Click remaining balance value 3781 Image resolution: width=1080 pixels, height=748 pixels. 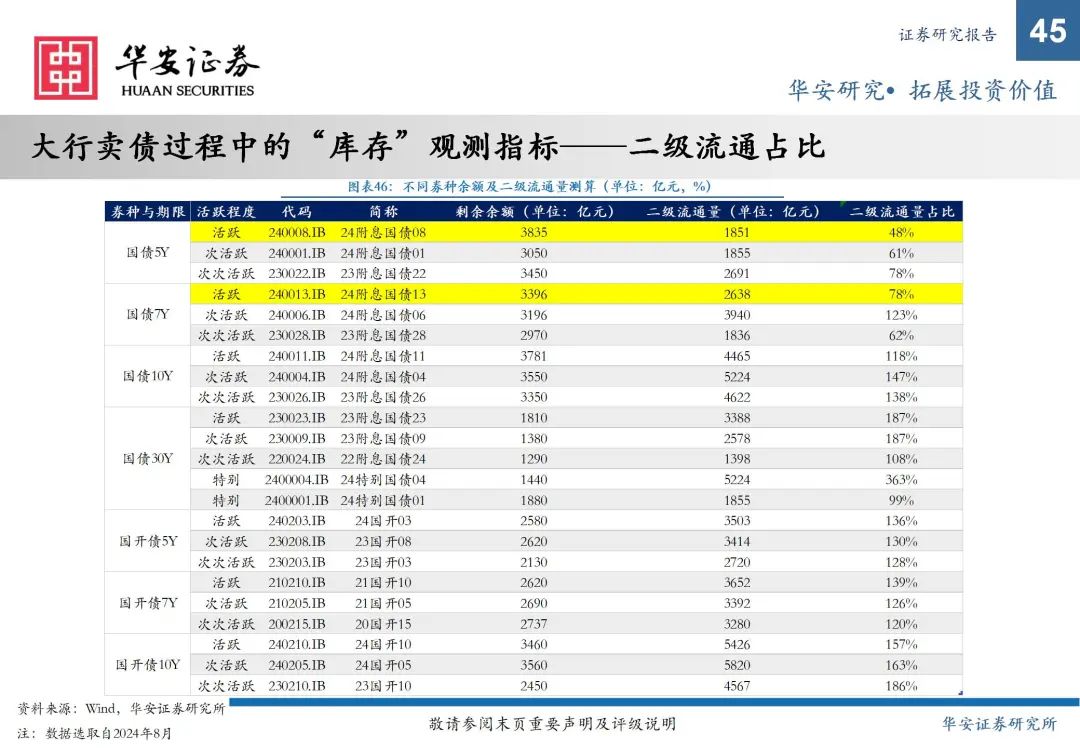[x=534, y=356]
